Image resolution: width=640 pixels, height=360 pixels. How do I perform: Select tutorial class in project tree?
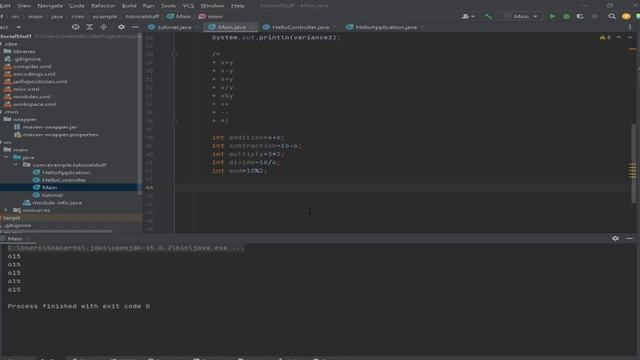pyautogui.click(x=52, y=195)
